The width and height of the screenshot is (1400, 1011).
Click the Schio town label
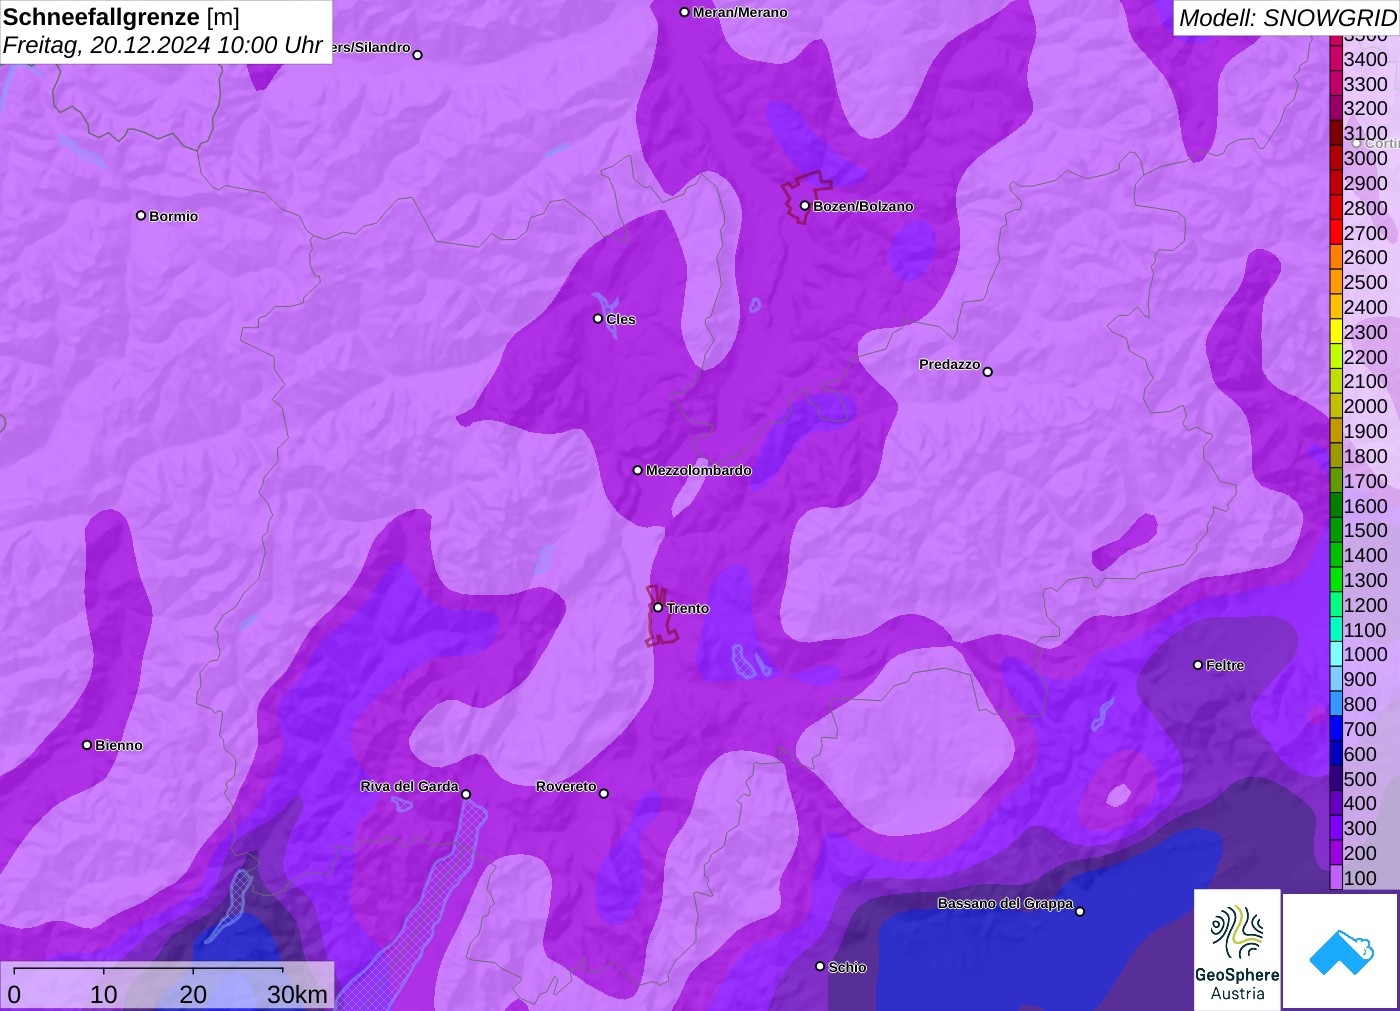(847, 967)
